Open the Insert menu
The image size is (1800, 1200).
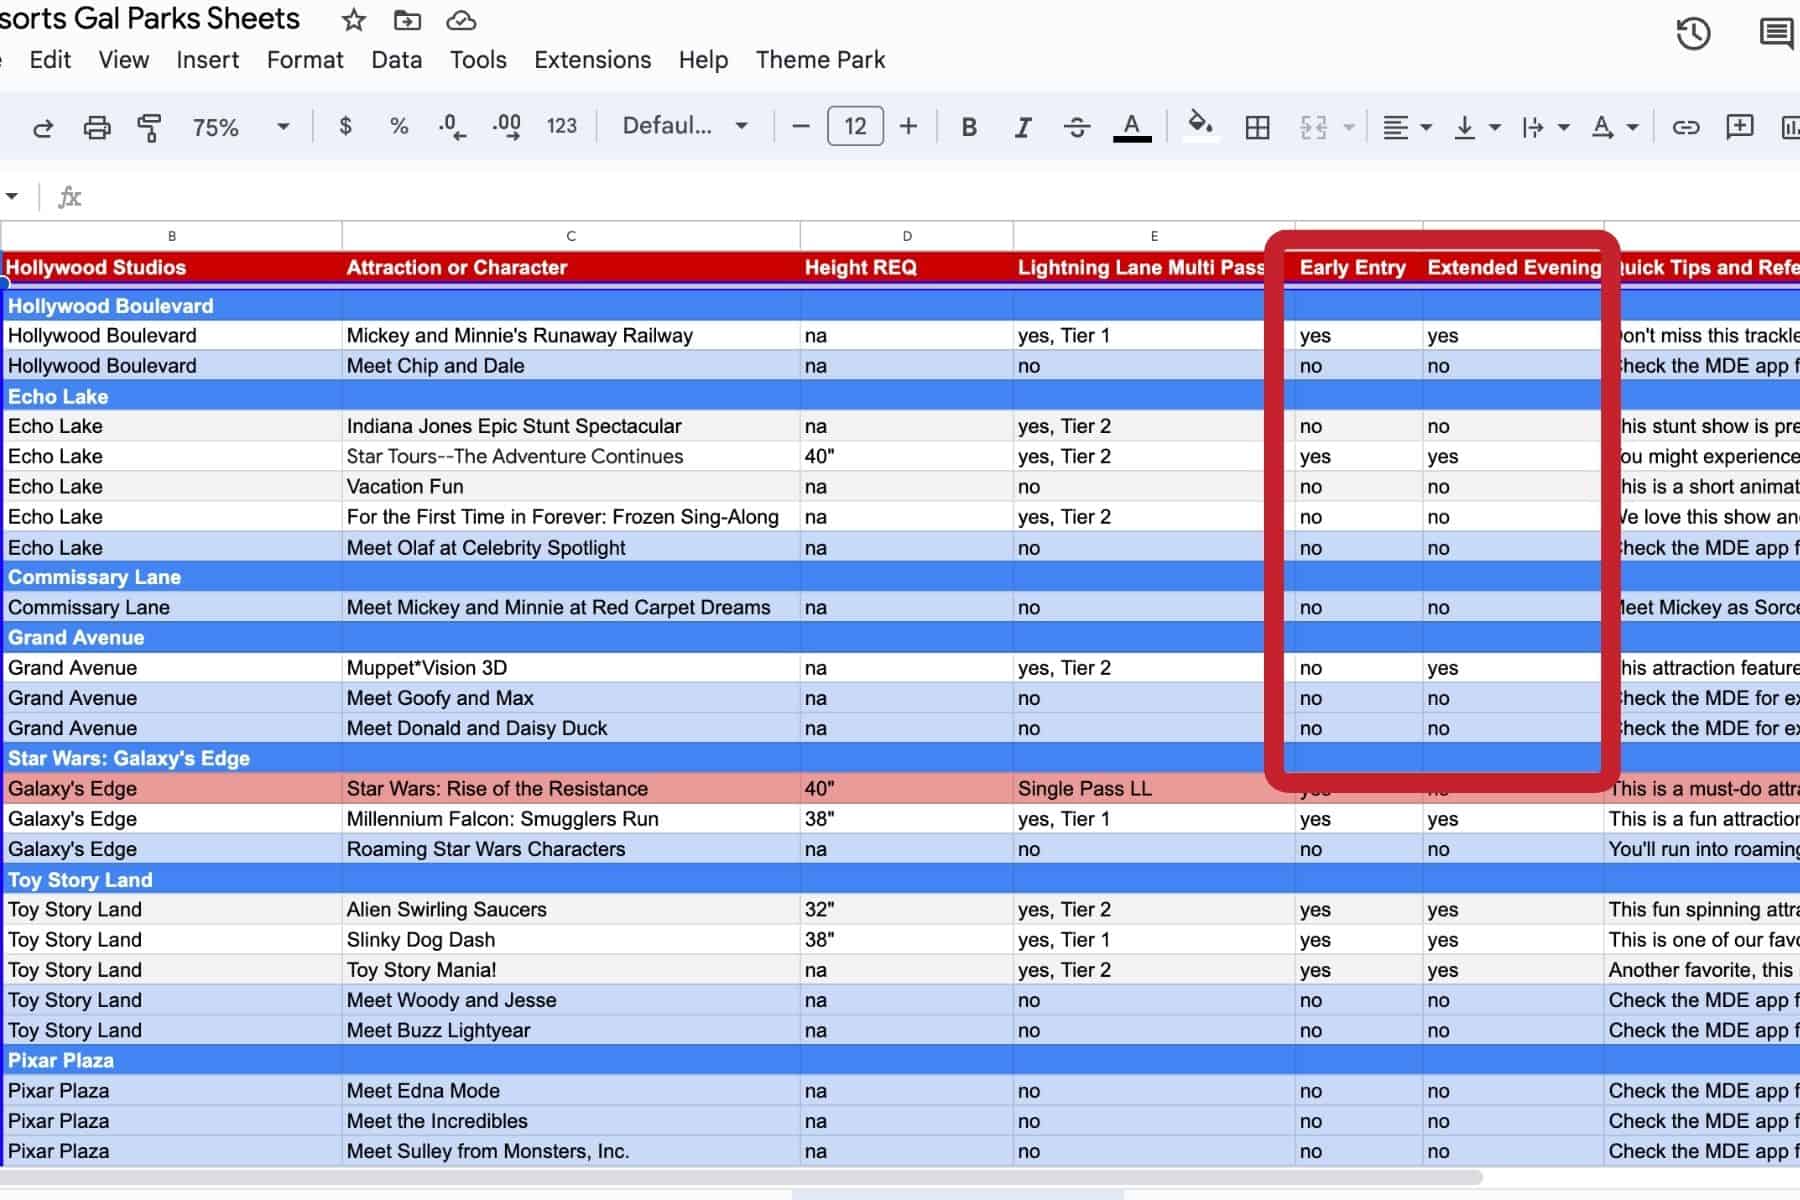[x=208, y=60]
